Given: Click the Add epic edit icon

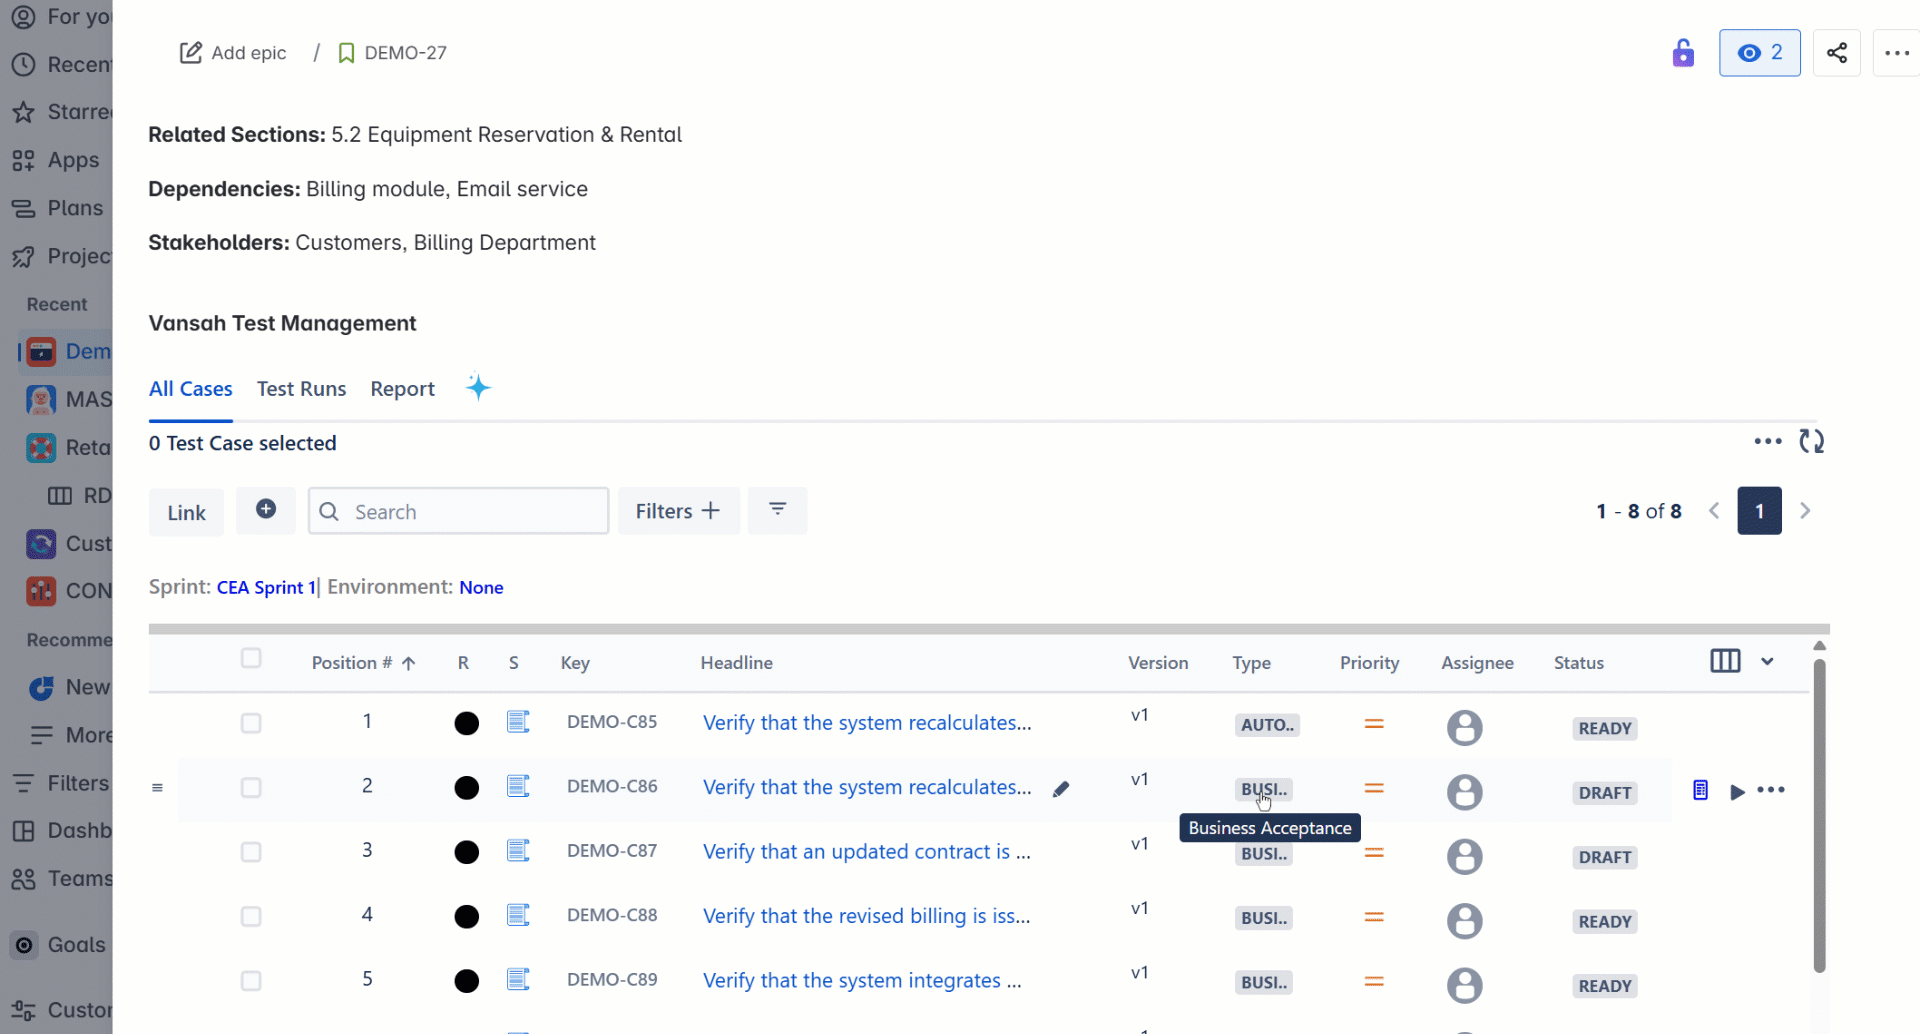Looking at the screenshot, I should tap(190, 53).
